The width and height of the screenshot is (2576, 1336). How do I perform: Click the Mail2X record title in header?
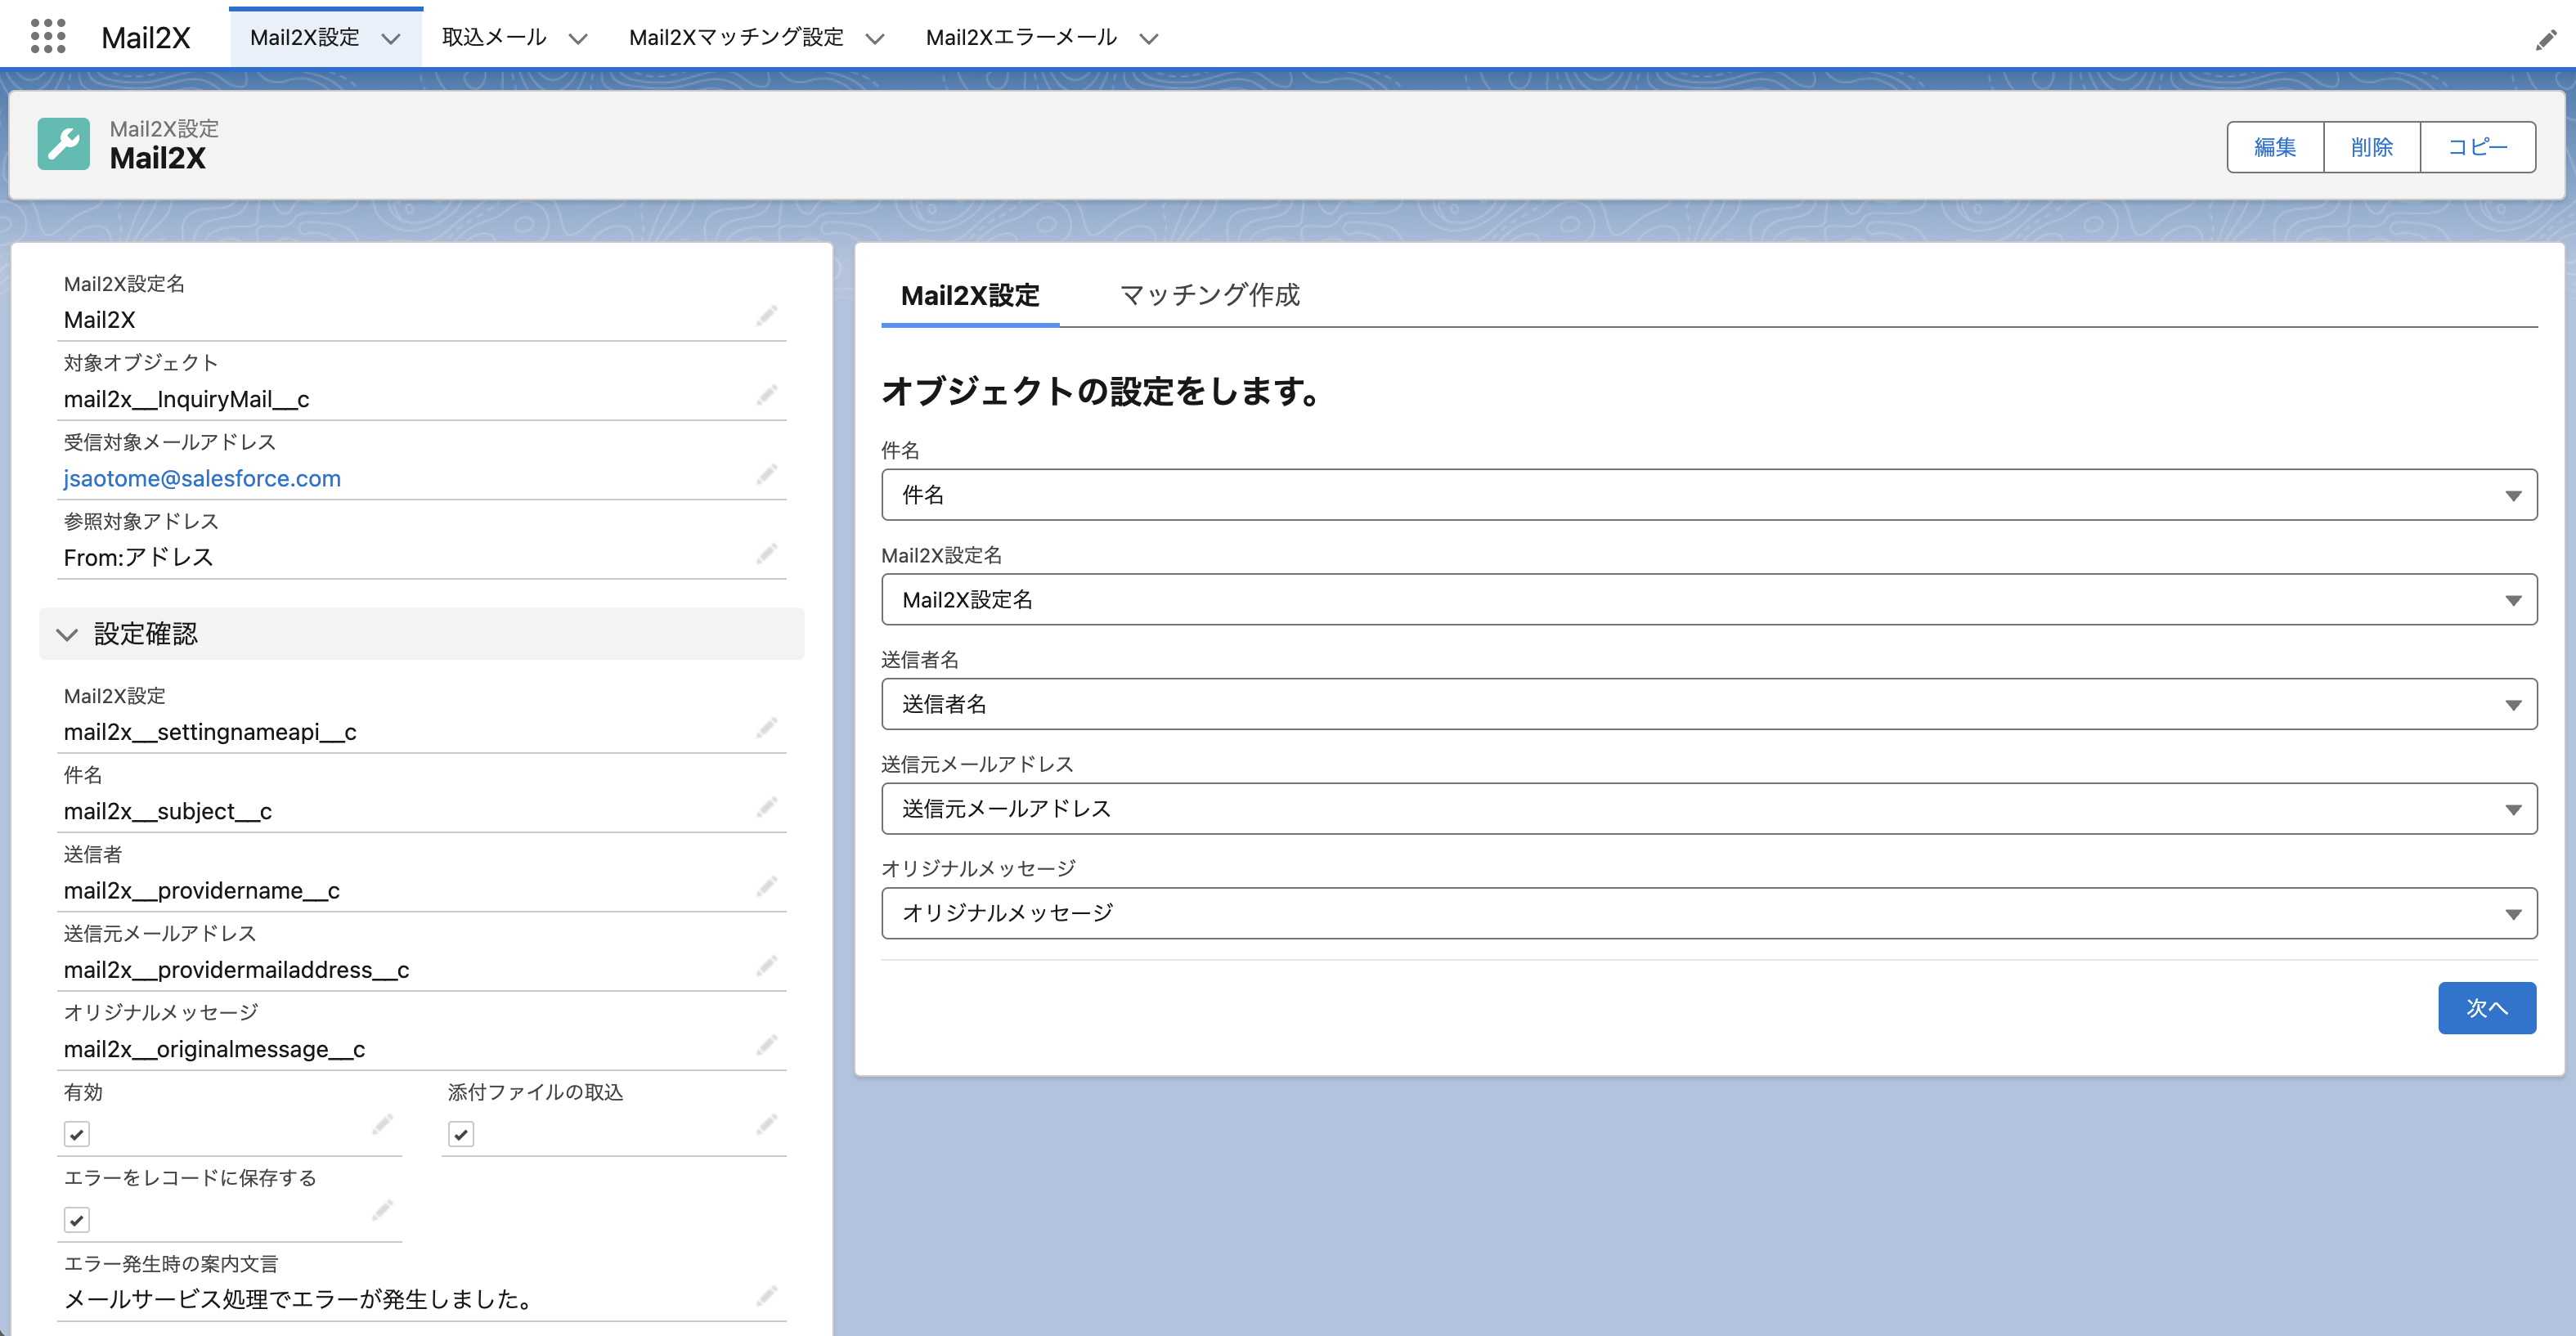click(157, 158)
